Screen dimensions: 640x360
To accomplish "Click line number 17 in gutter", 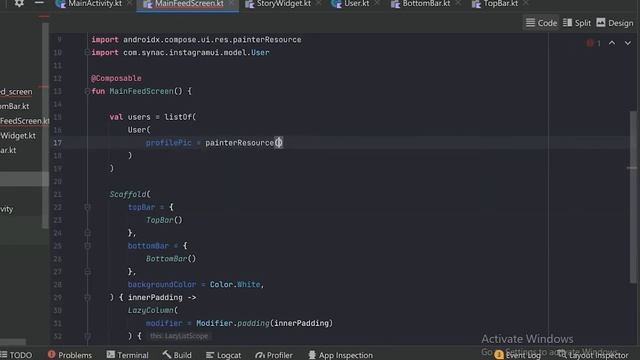I will 58,143.
